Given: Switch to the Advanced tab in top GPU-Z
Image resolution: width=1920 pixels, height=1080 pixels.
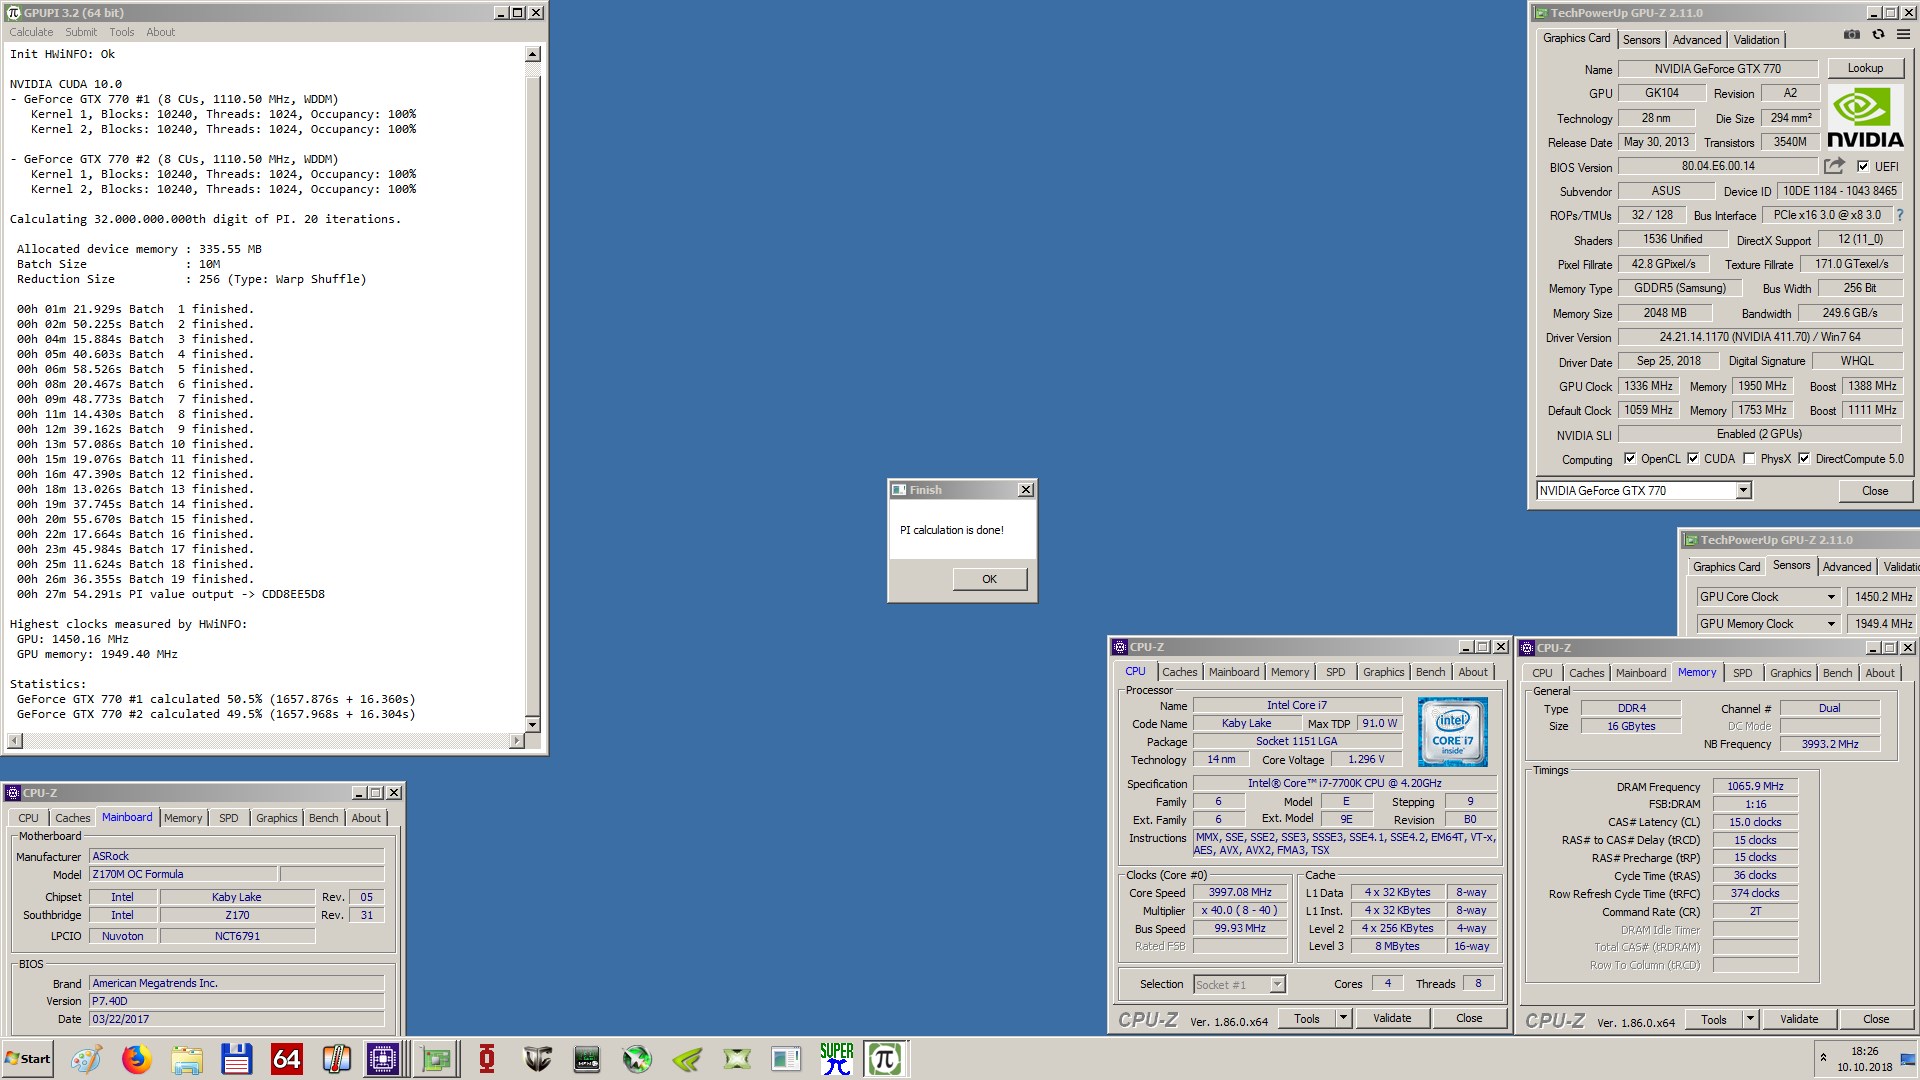Looking at the screenshot, I should tap(1697, 40).
